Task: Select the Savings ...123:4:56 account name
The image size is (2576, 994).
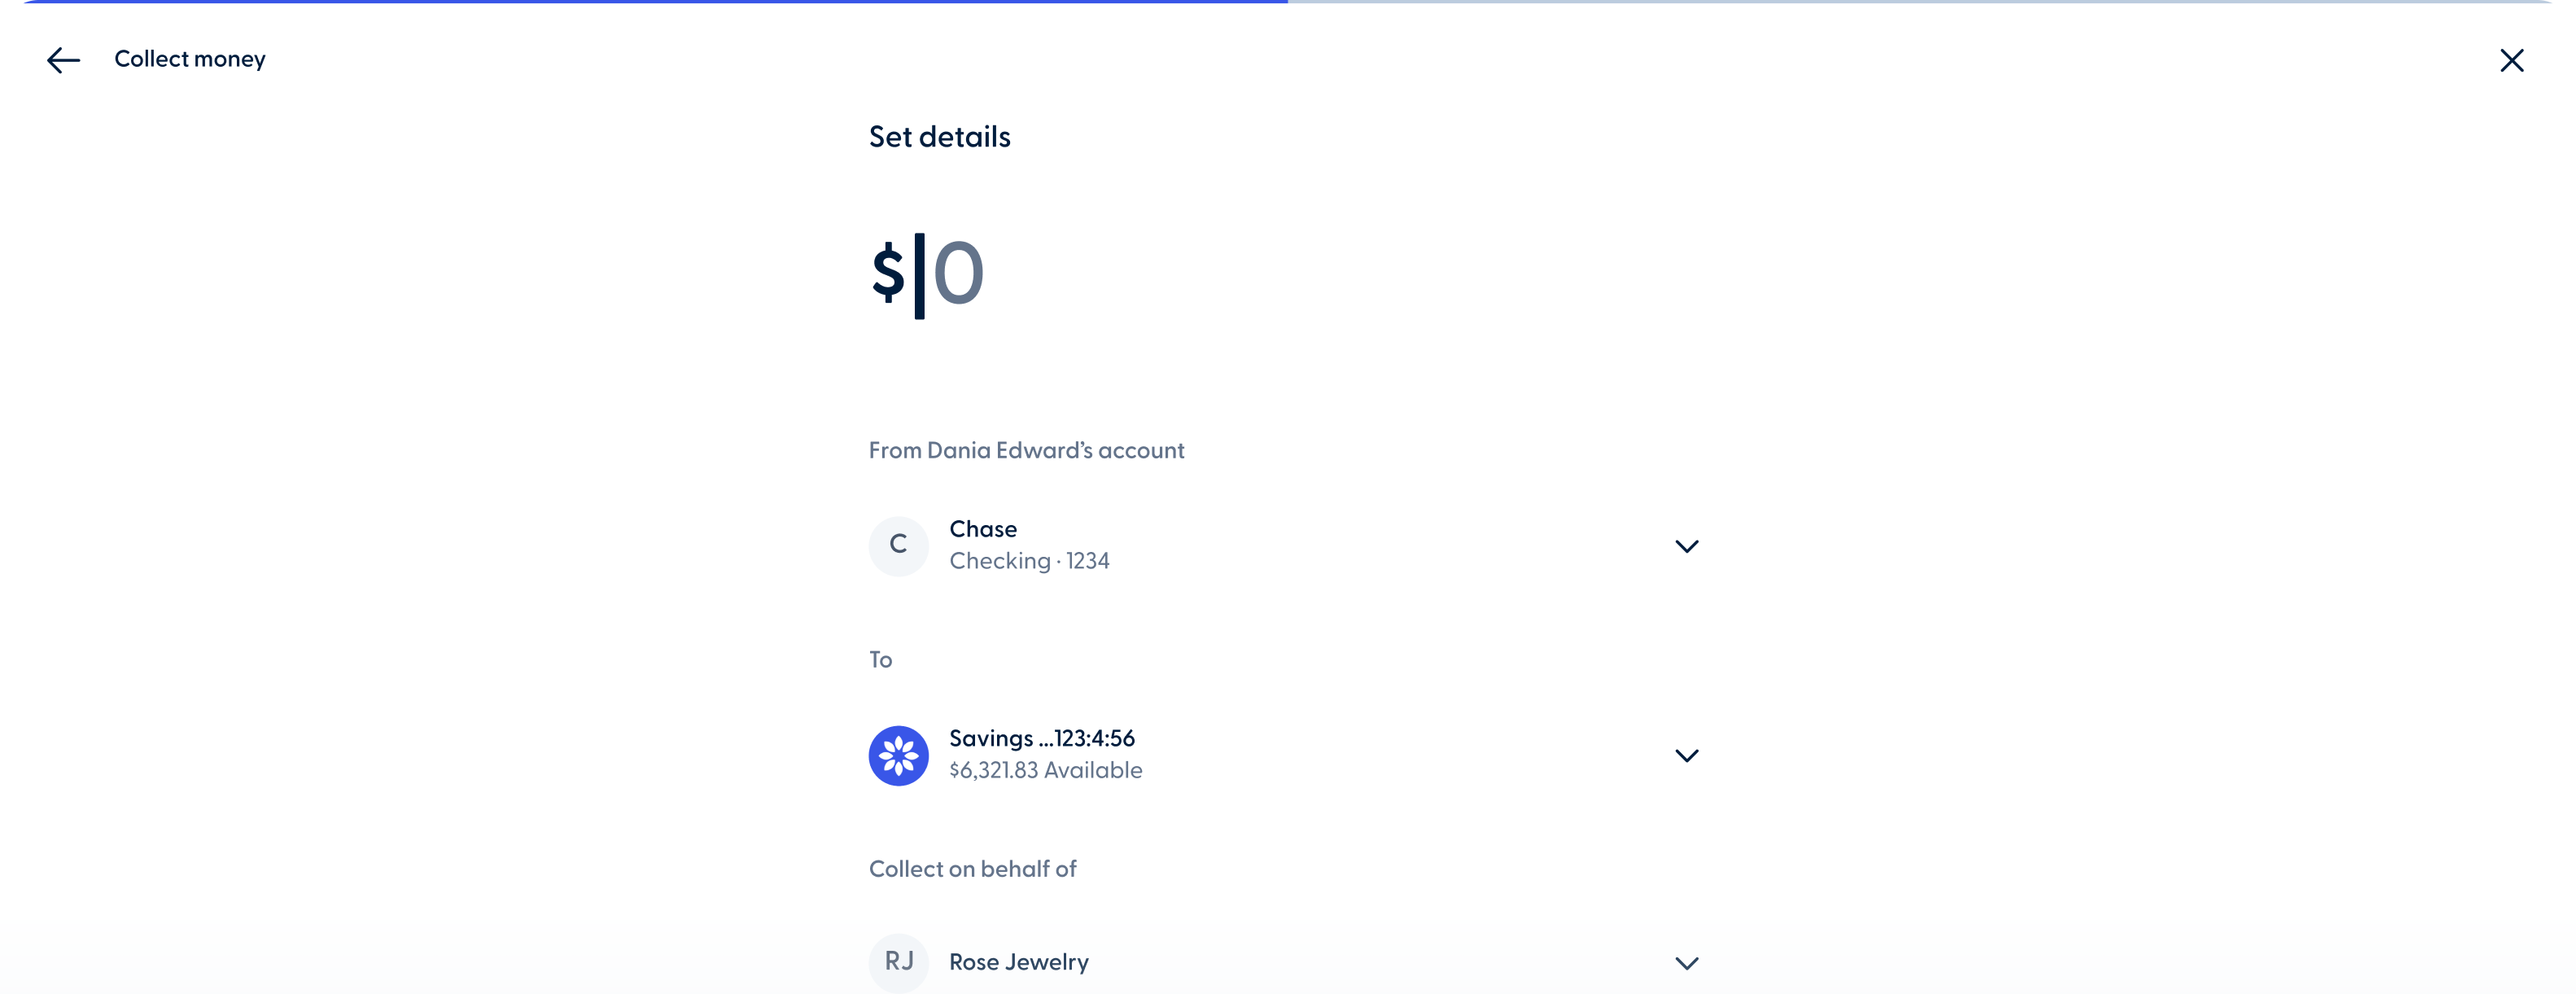Action: pos(1043,739)
